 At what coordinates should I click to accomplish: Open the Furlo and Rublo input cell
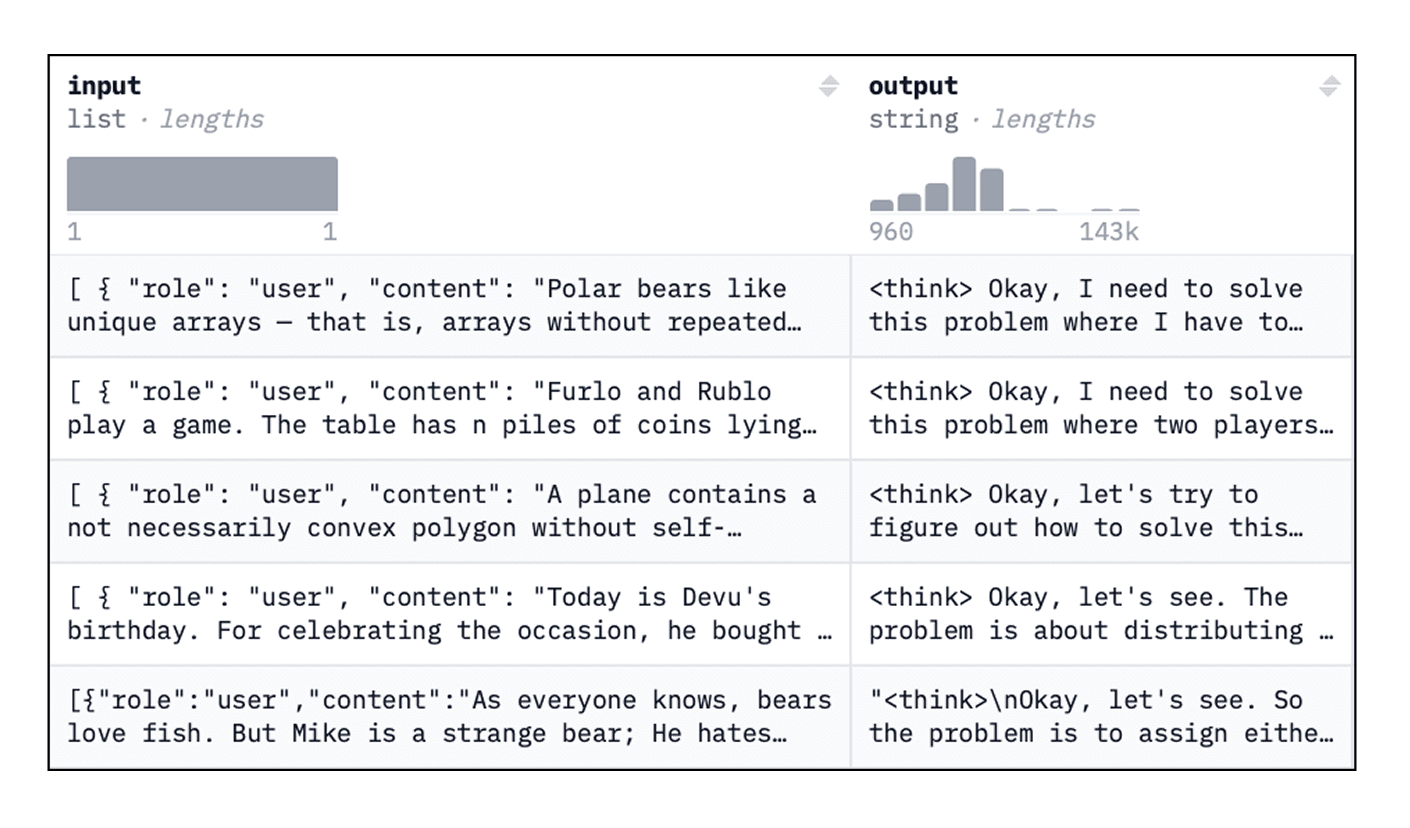pyautogui.click(x=450, y=408)
